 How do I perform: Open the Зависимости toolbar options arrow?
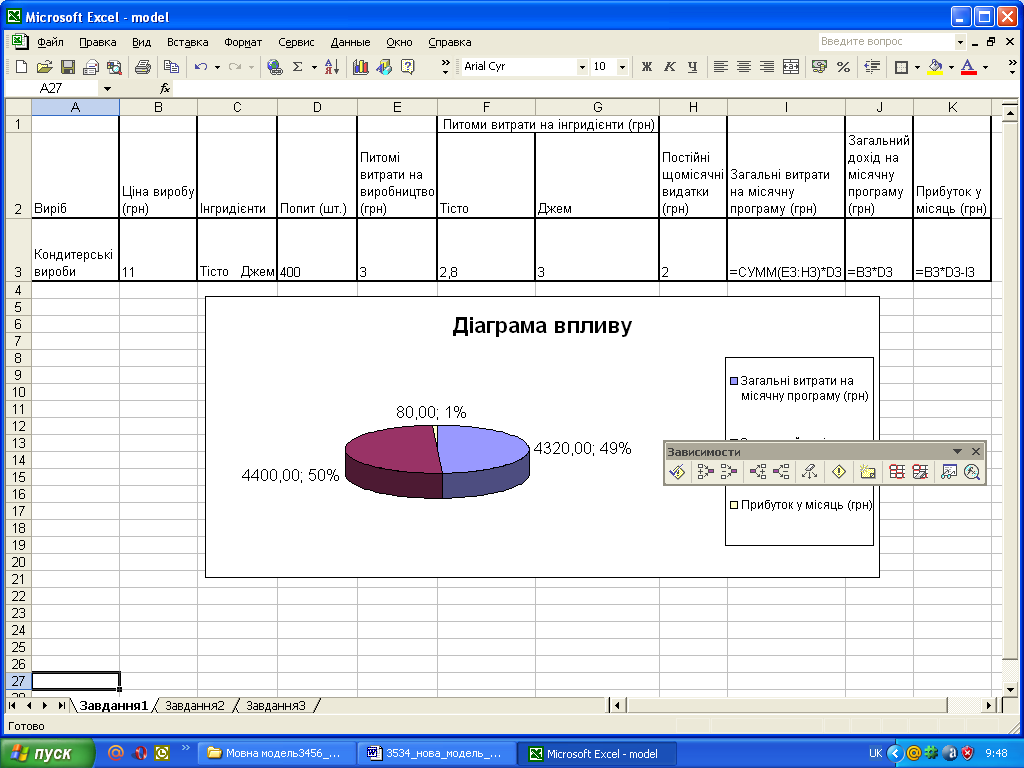click(957, 451)
